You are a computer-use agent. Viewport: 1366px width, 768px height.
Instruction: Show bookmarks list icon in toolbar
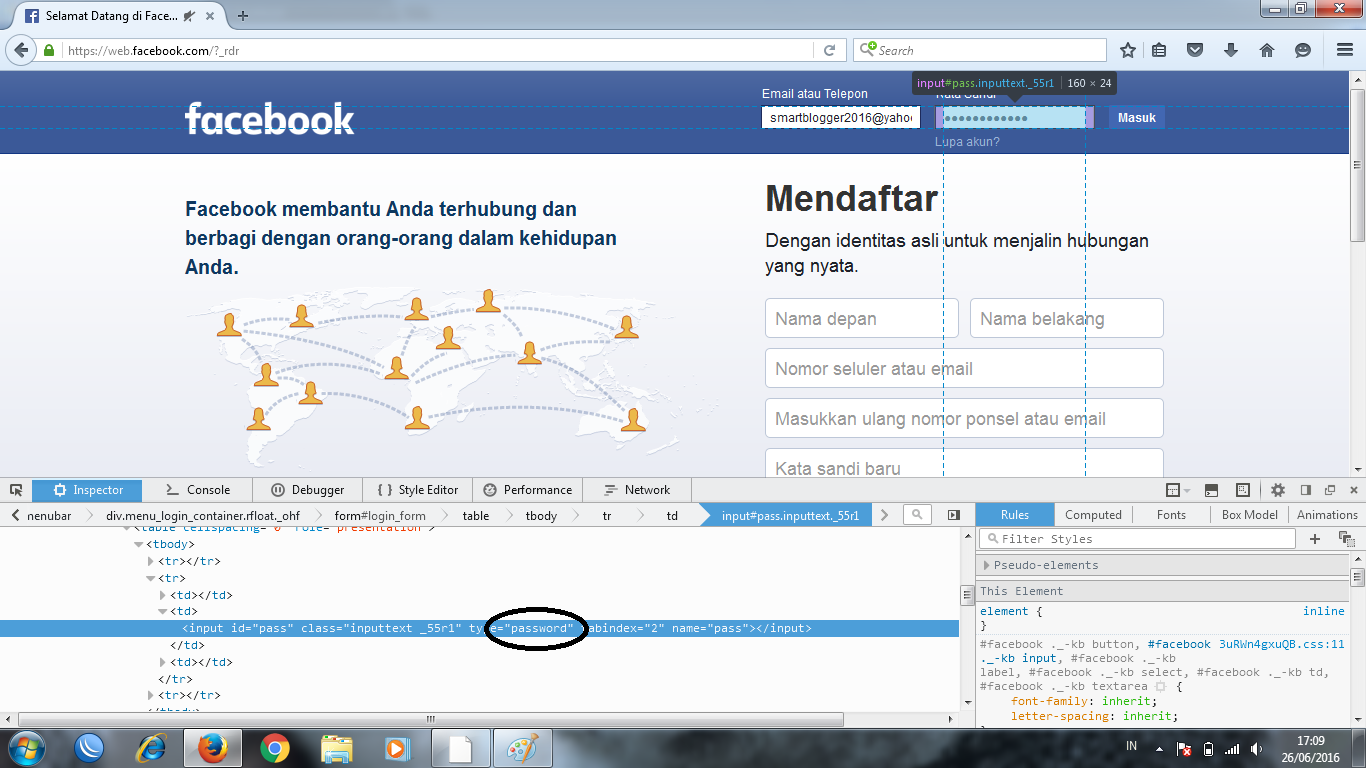tap(1159, 50)
